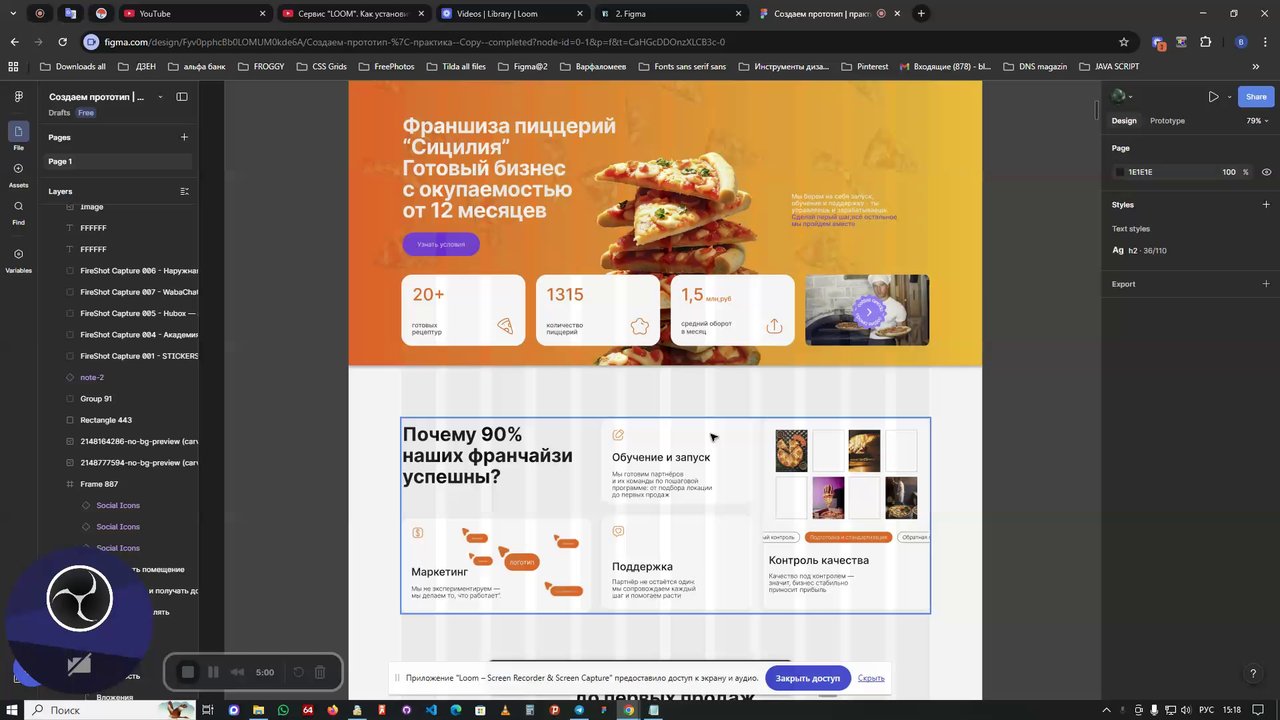Show more bookmarks with double chevron

pos(1256,67)
